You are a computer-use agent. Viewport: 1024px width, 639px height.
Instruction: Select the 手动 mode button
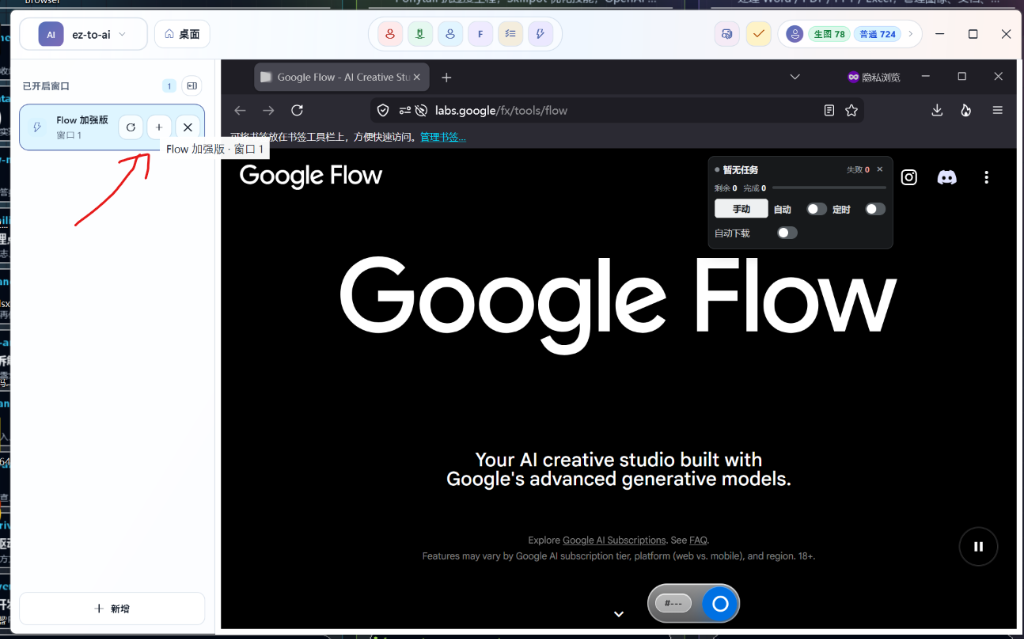pyautogui.click(x=741, y=209)
